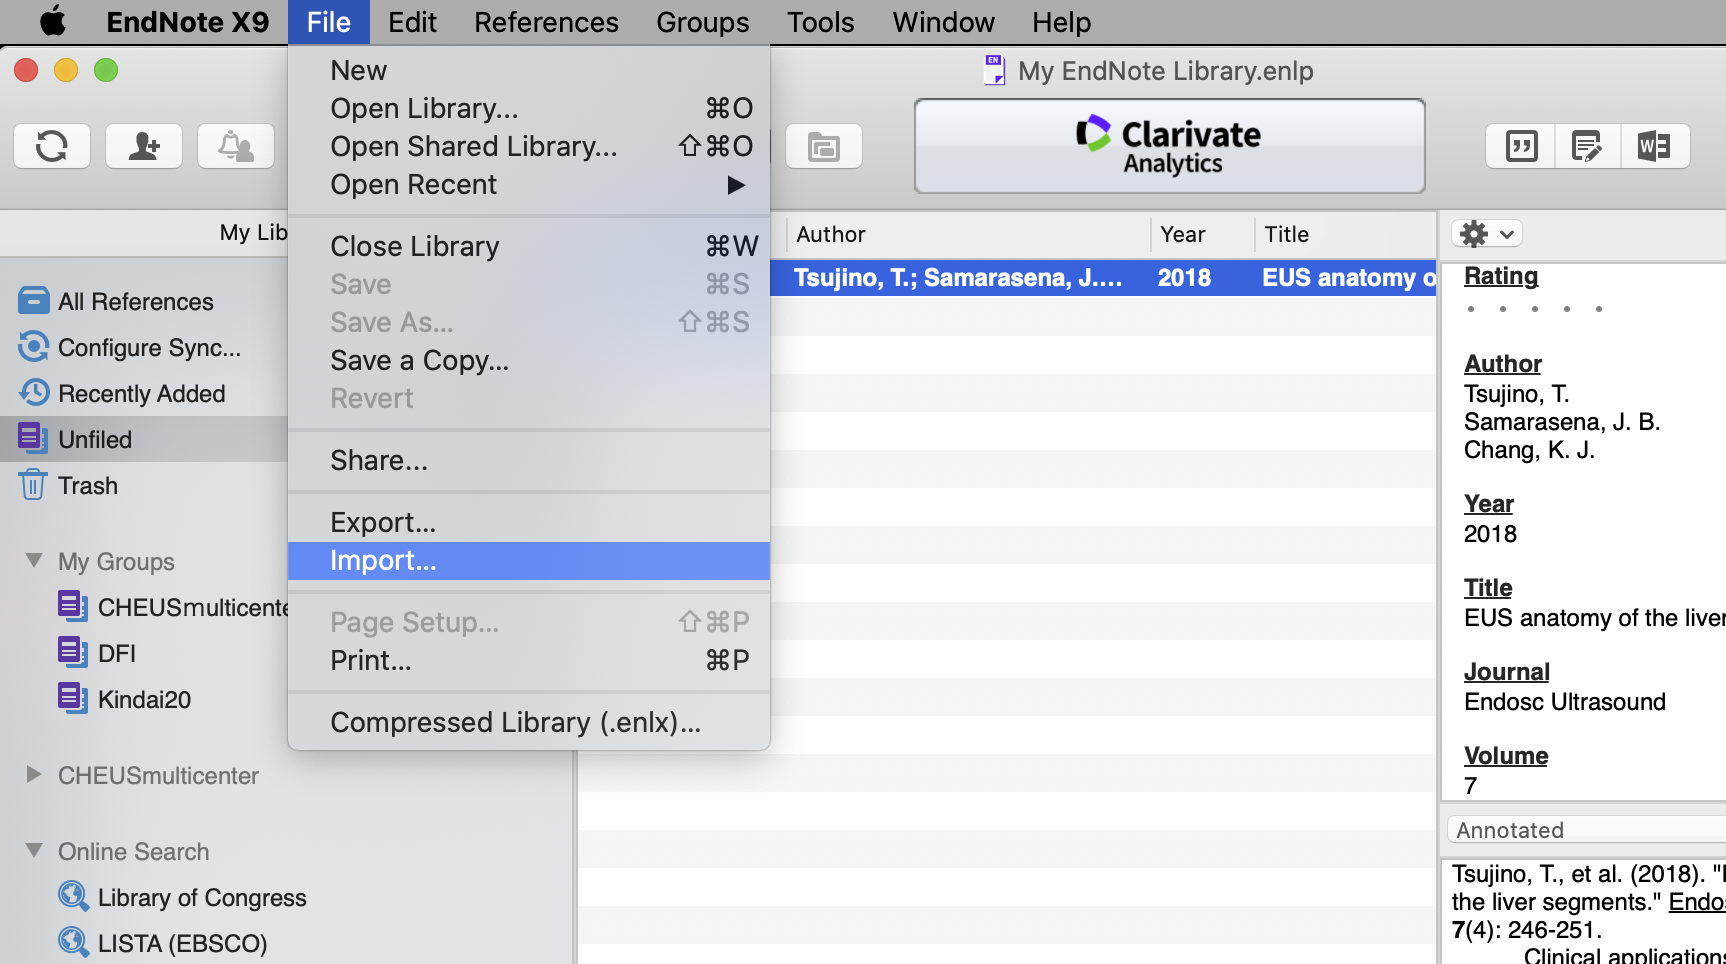Viewport: 1726px width, 964px height.
Task: Choose Export... from the File menu
Action: tap(529, 522)
